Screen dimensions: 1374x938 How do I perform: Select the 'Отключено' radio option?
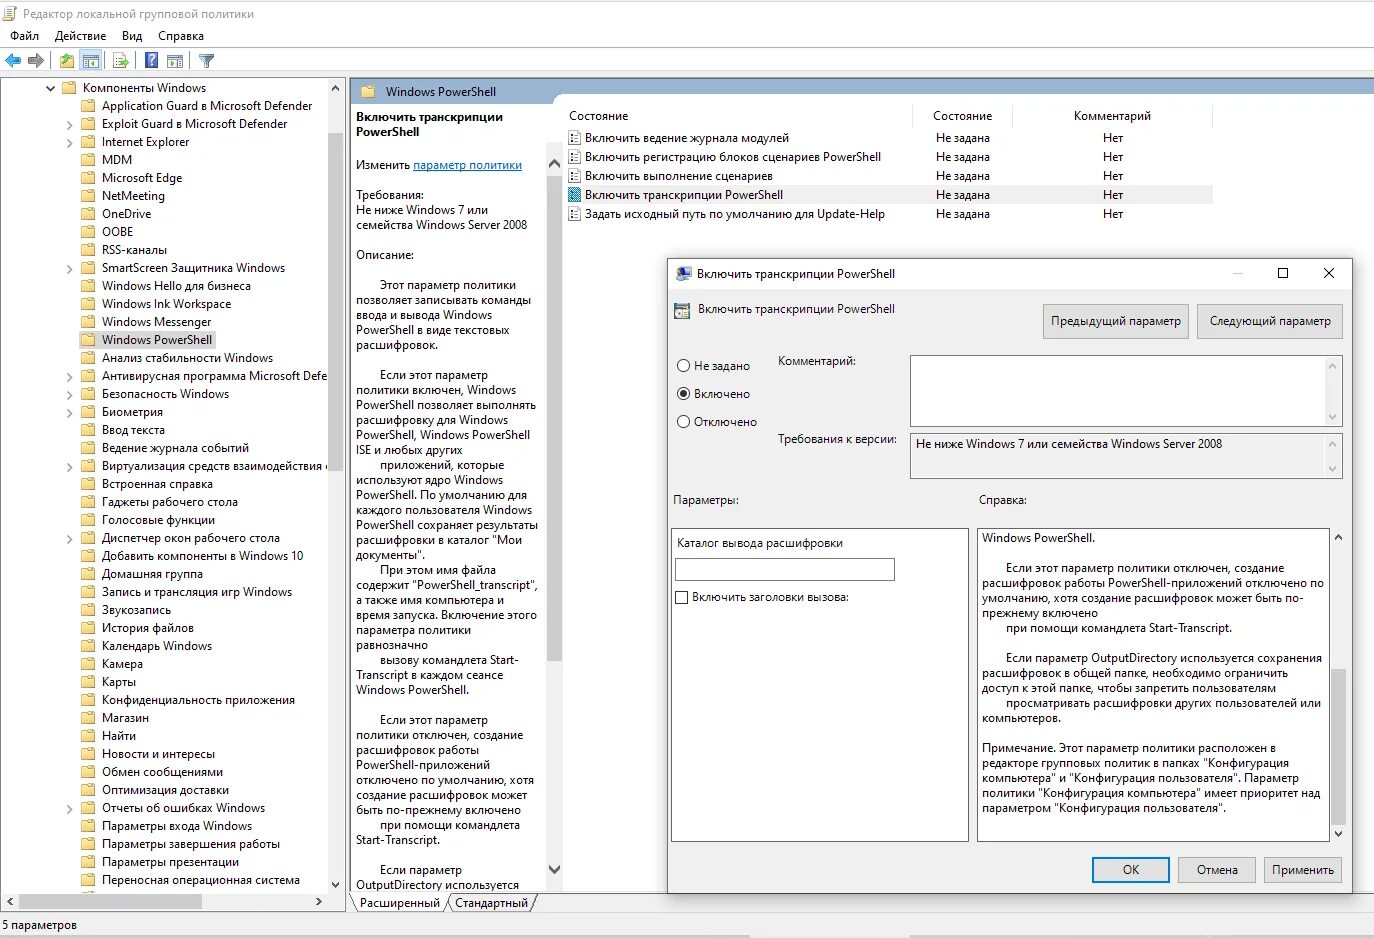coord(684,422)
